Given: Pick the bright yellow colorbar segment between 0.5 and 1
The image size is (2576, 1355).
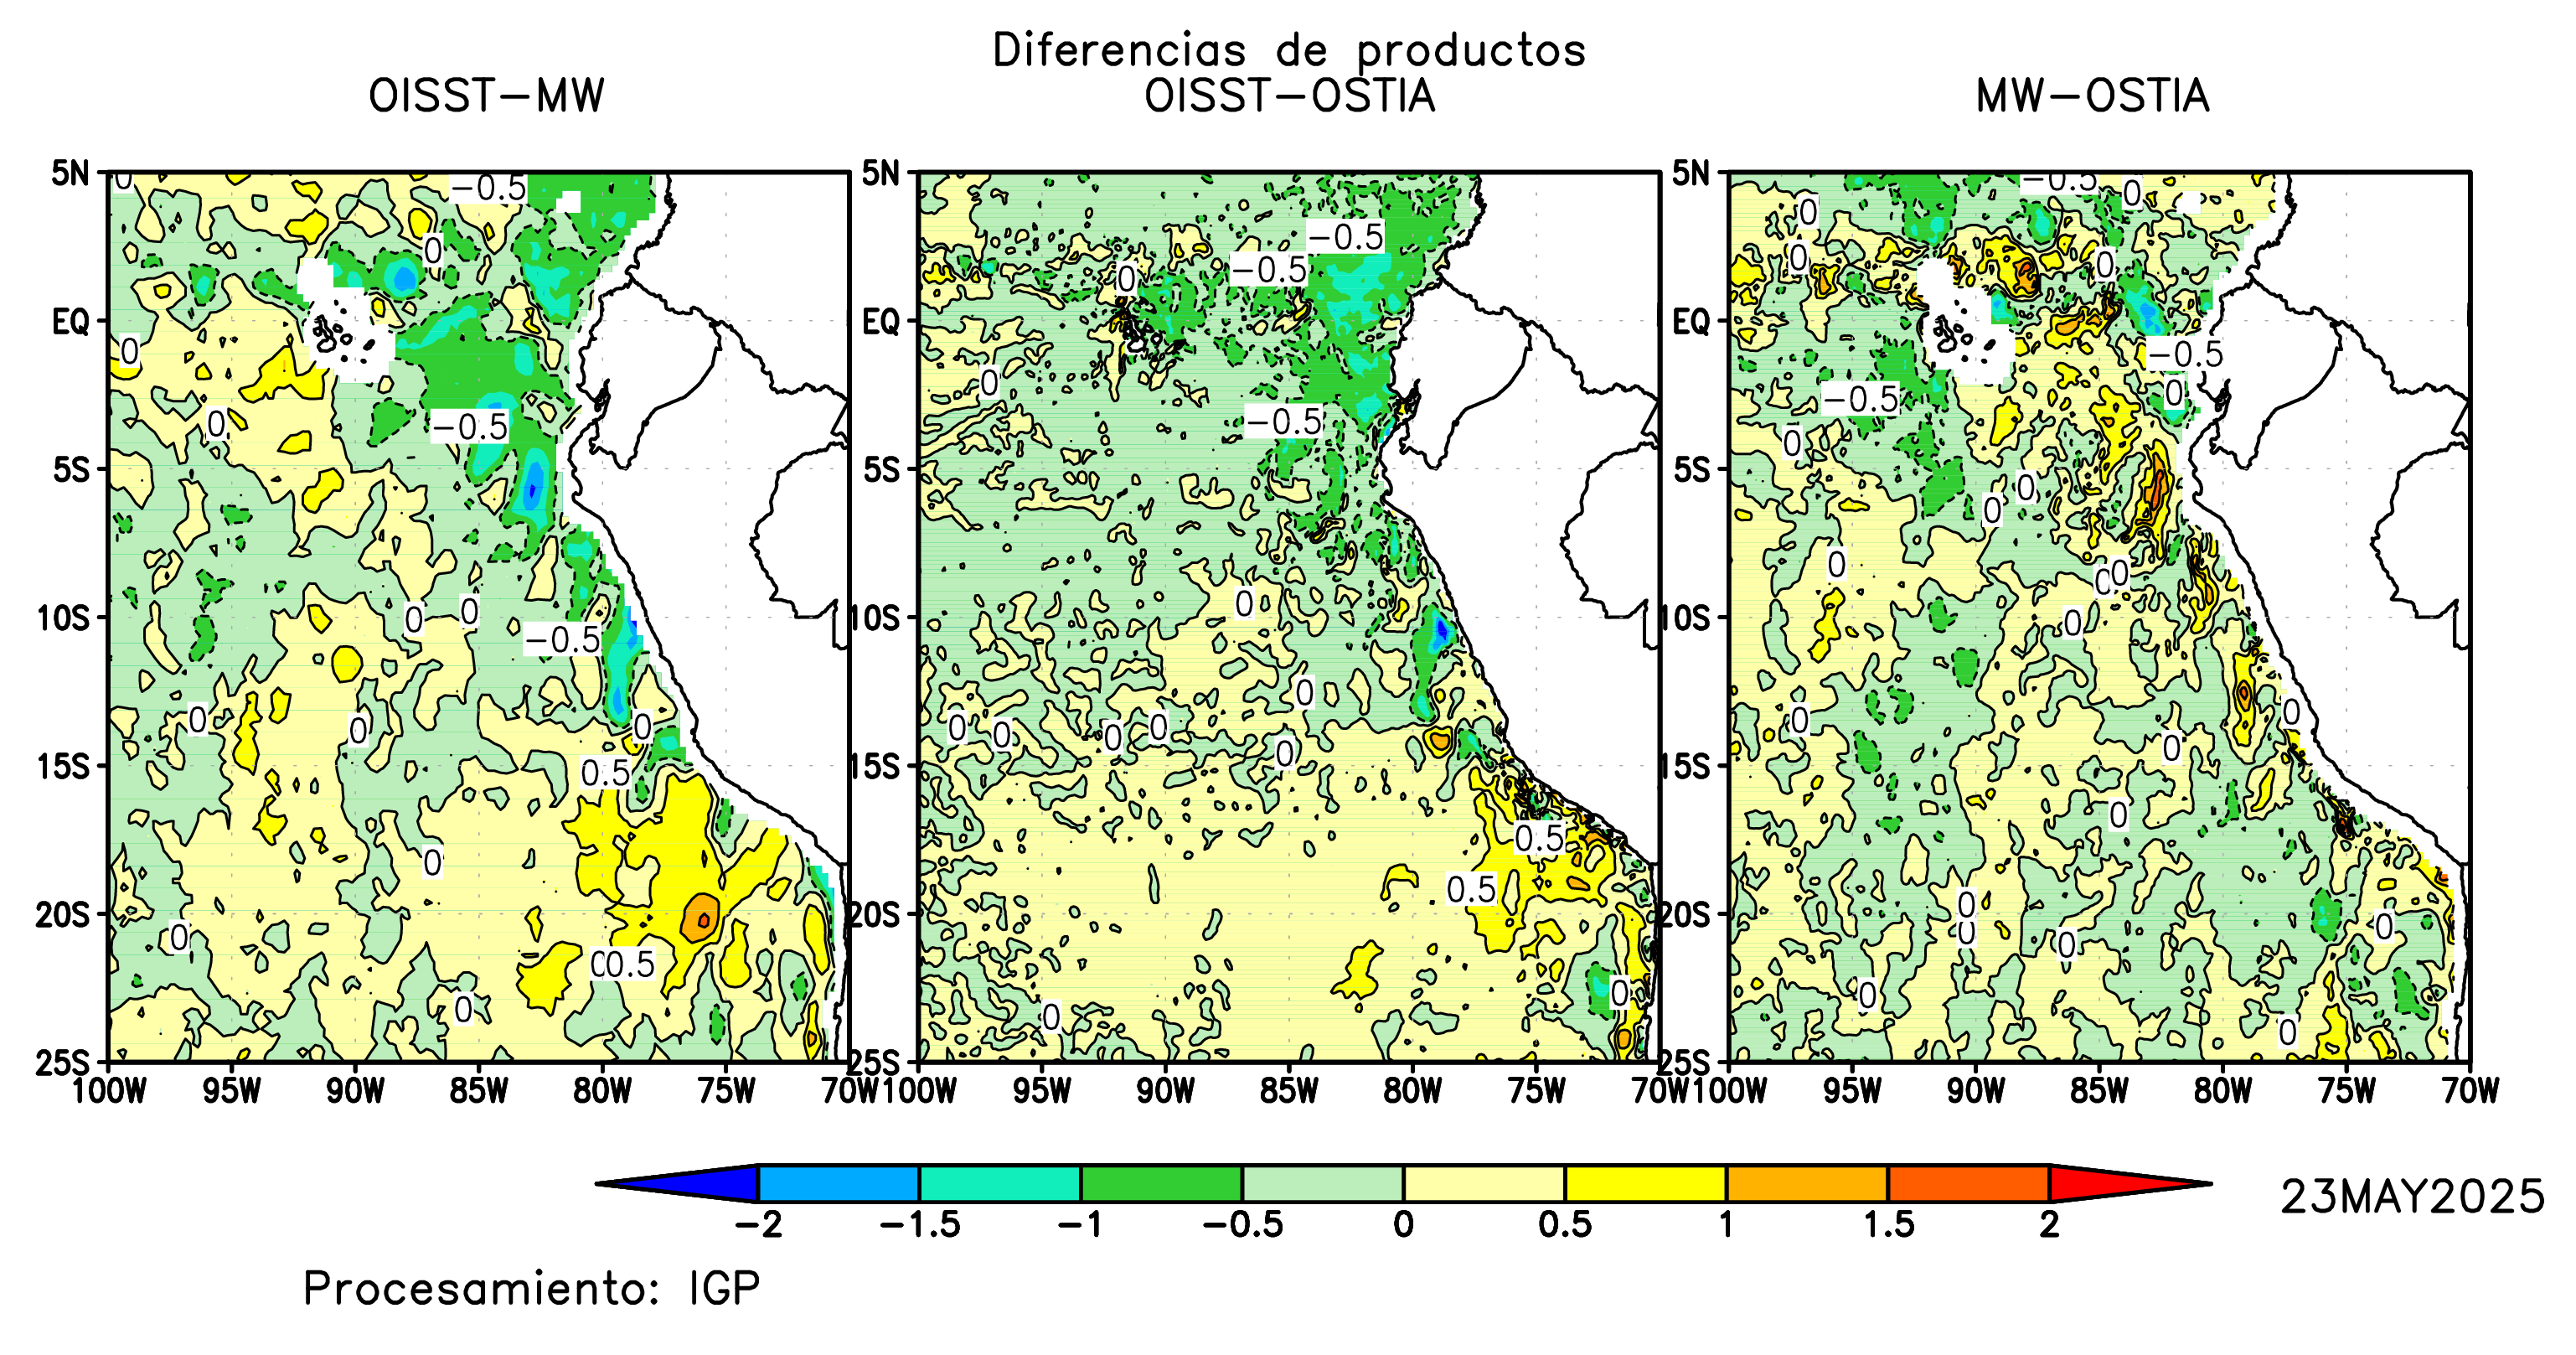Looking at the screenshot, I should tap(1646, 1184).
